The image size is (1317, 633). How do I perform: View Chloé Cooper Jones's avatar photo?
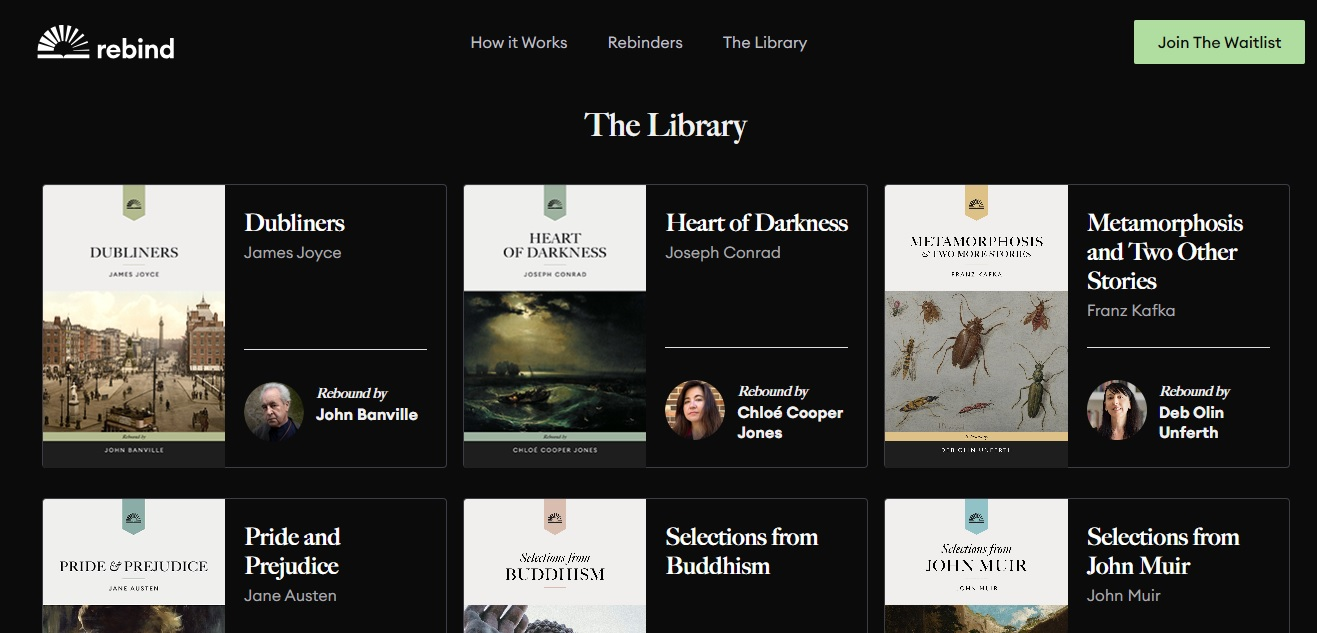pos(695,410)
